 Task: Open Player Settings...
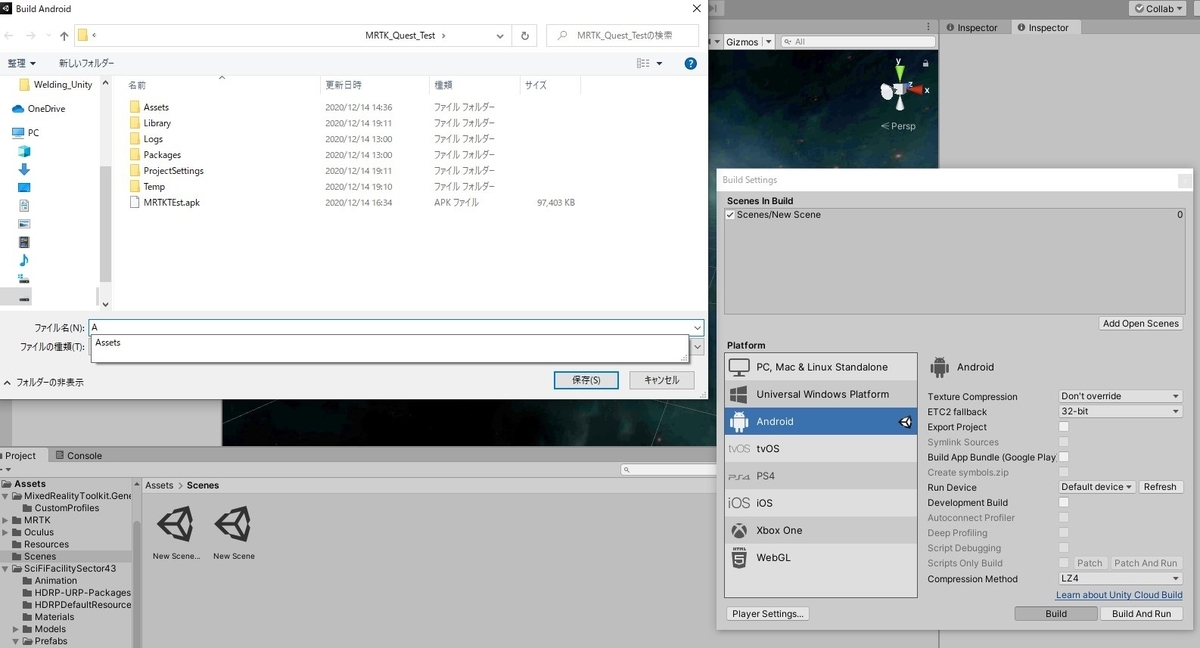click(768, 614)
